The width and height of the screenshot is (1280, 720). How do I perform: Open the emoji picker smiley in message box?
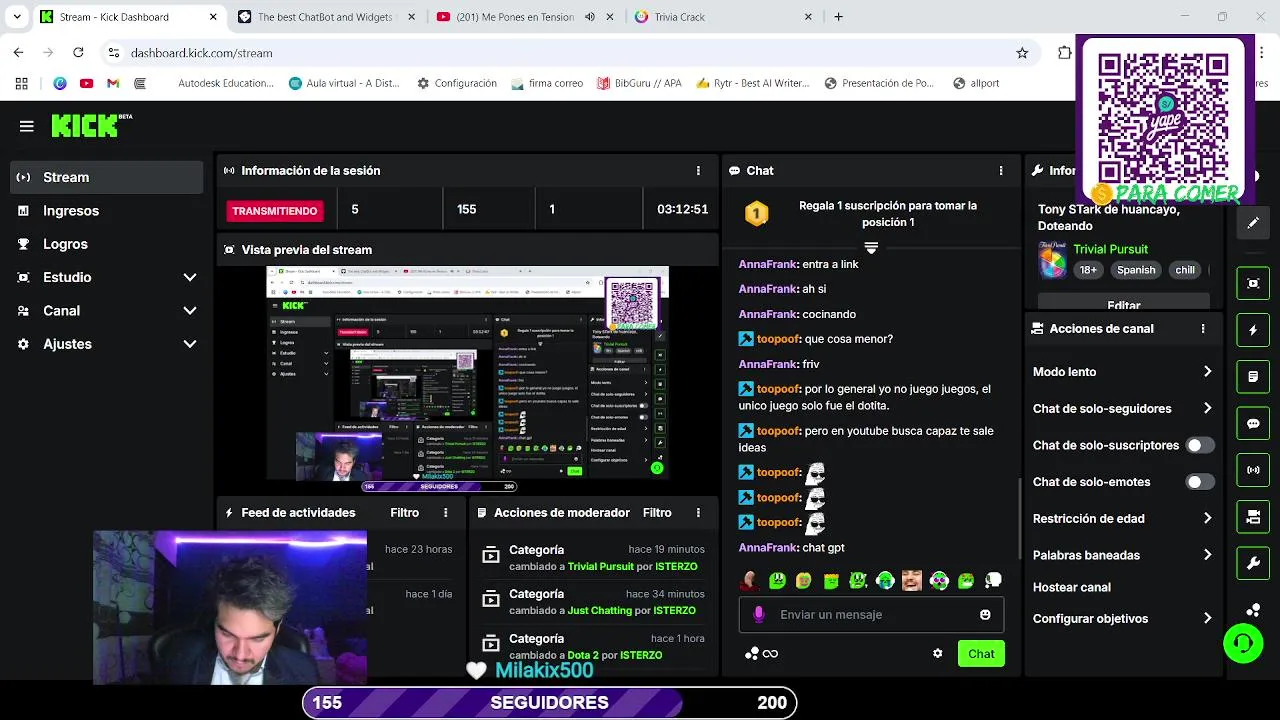click(x=985, y=614)
